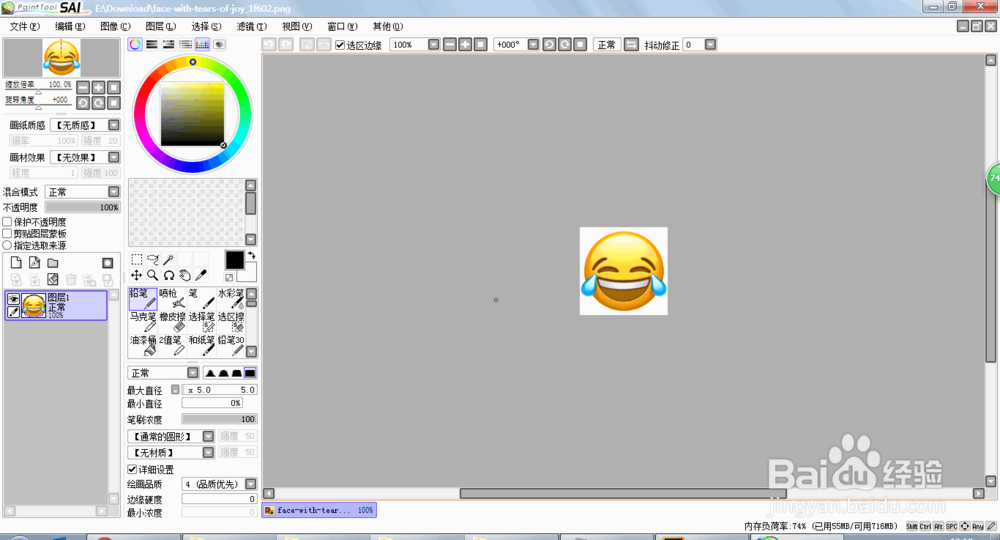Select the move tool
This screenshot has width=1000, height=540.
pyautogui.click(x=136, y=275)
